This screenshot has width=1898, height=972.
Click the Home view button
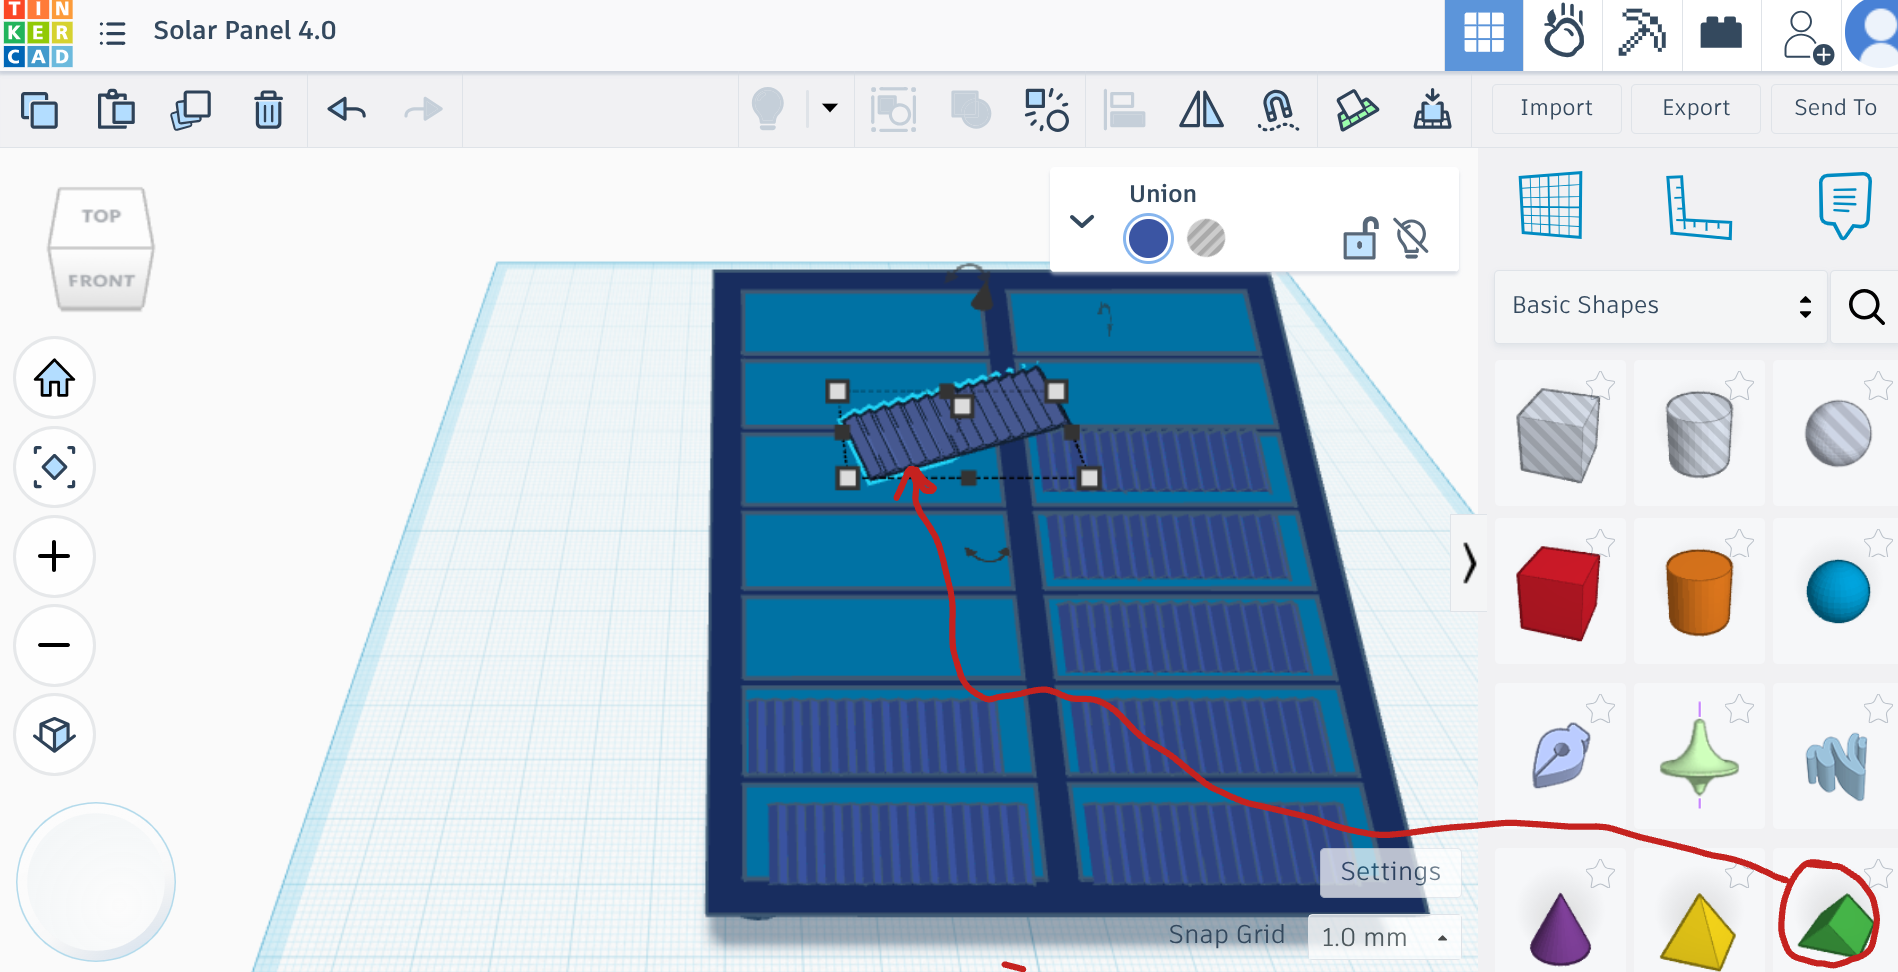pos(54,378)
